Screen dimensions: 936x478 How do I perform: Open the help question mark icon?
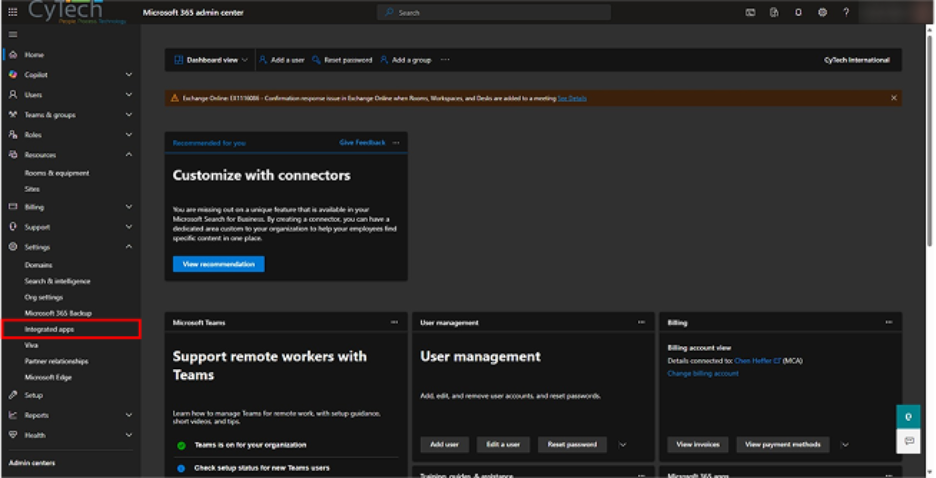coord(846,13)
